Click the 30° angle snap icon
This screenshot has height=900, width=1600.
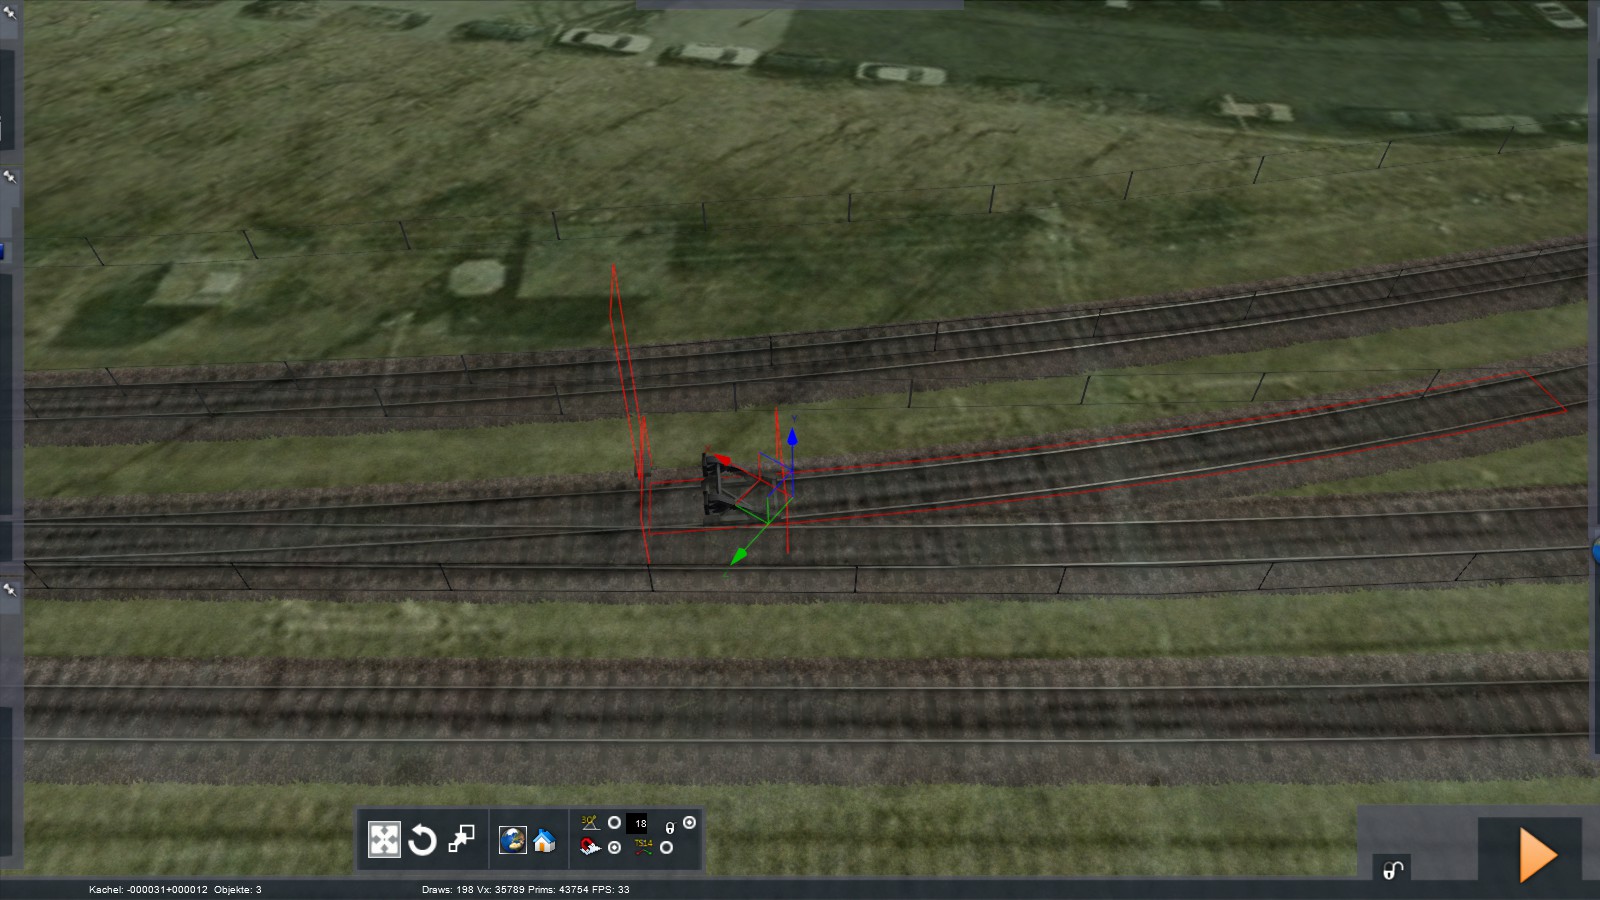pyautogui.click(x=590, y=823)
